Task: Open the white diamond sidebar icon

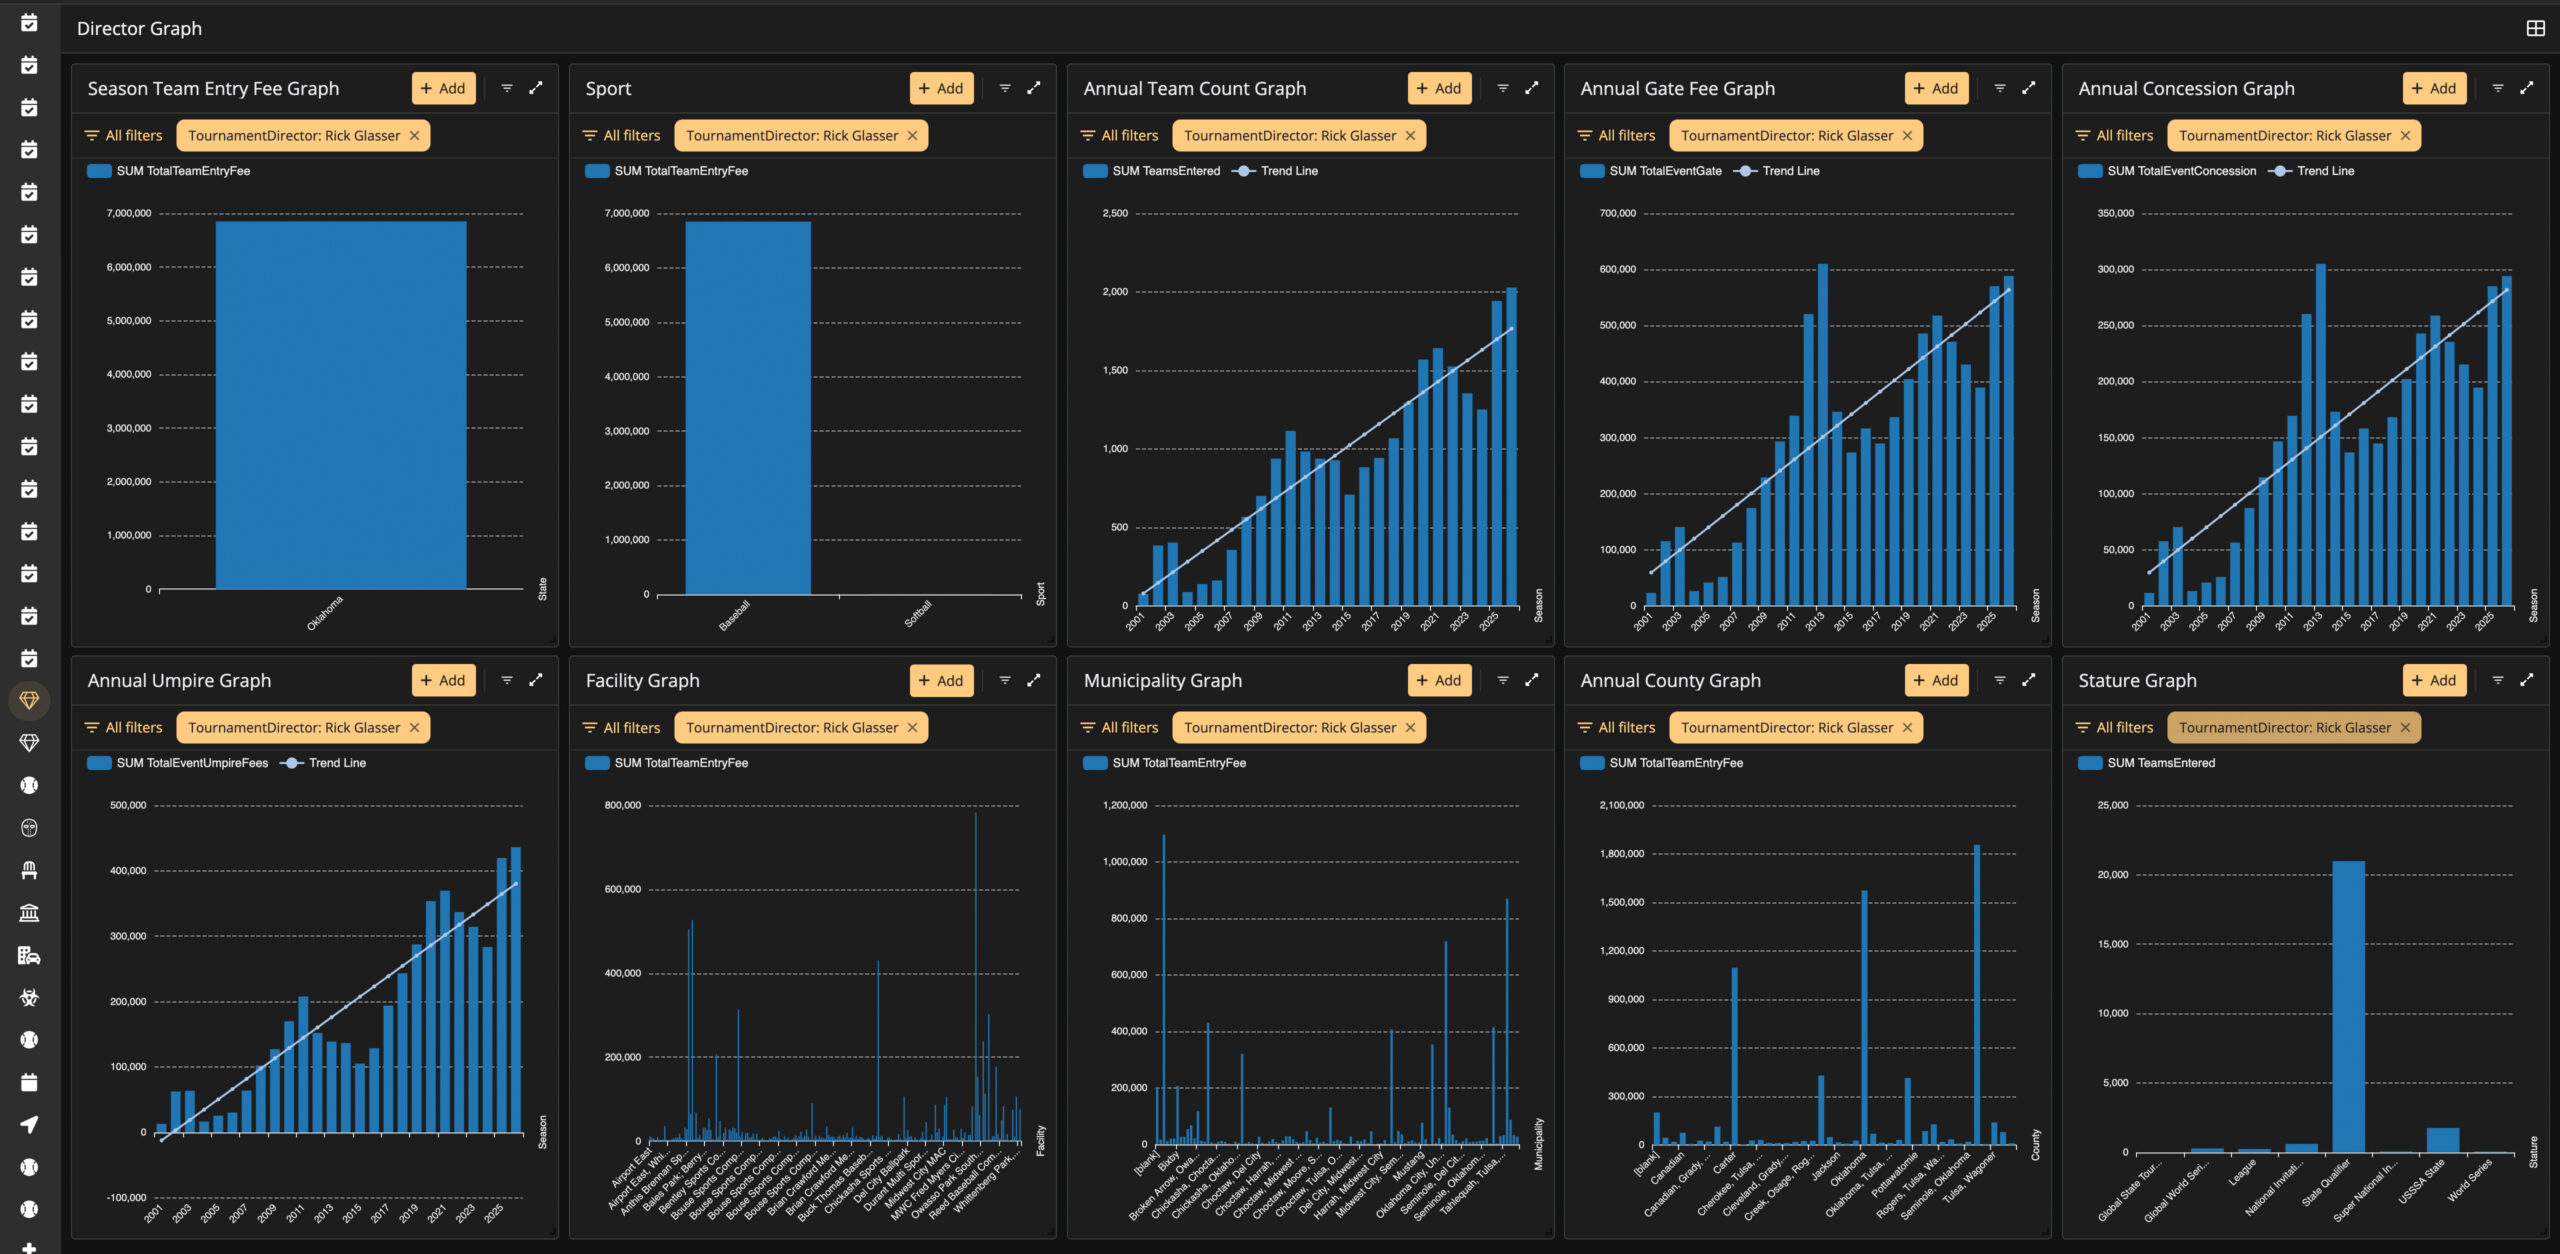Action: click(x=29, y=742)
